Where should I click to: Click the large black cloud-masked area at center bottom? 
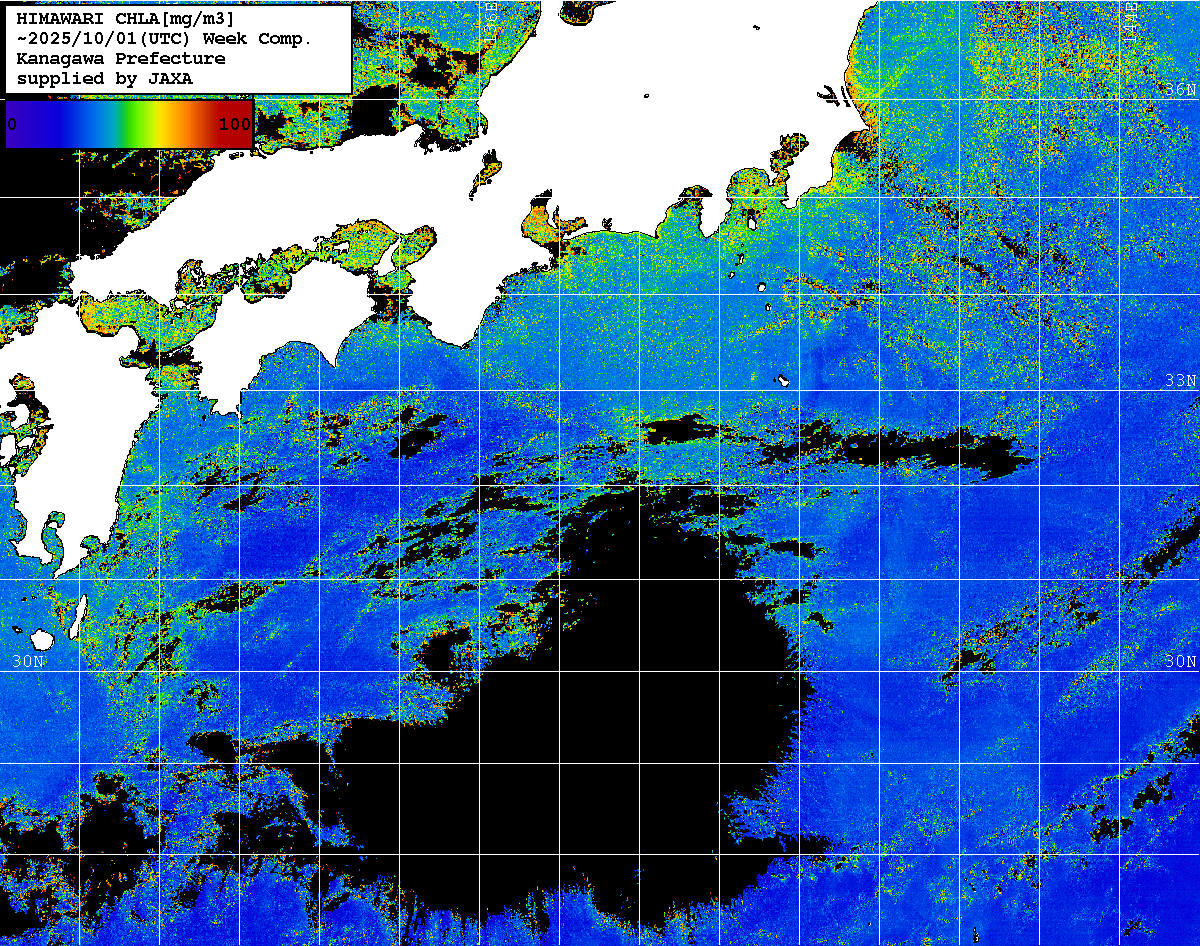pos(640,720)
